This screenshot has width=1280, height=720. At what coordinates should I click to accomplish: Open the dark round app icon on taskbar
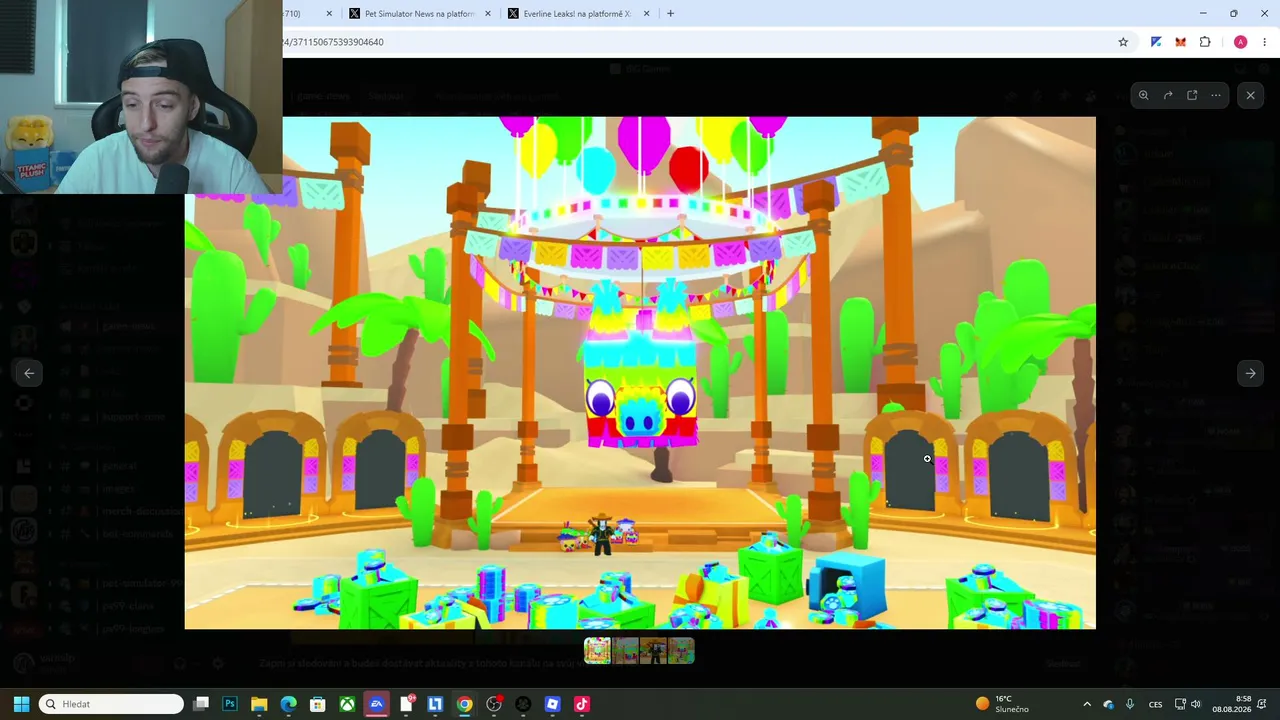coord(523,704)
